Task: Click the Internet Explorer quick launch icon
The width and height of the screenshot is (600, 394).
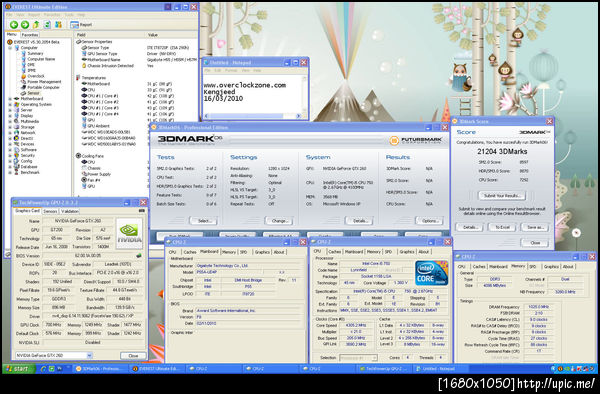Action: point(43,369)
